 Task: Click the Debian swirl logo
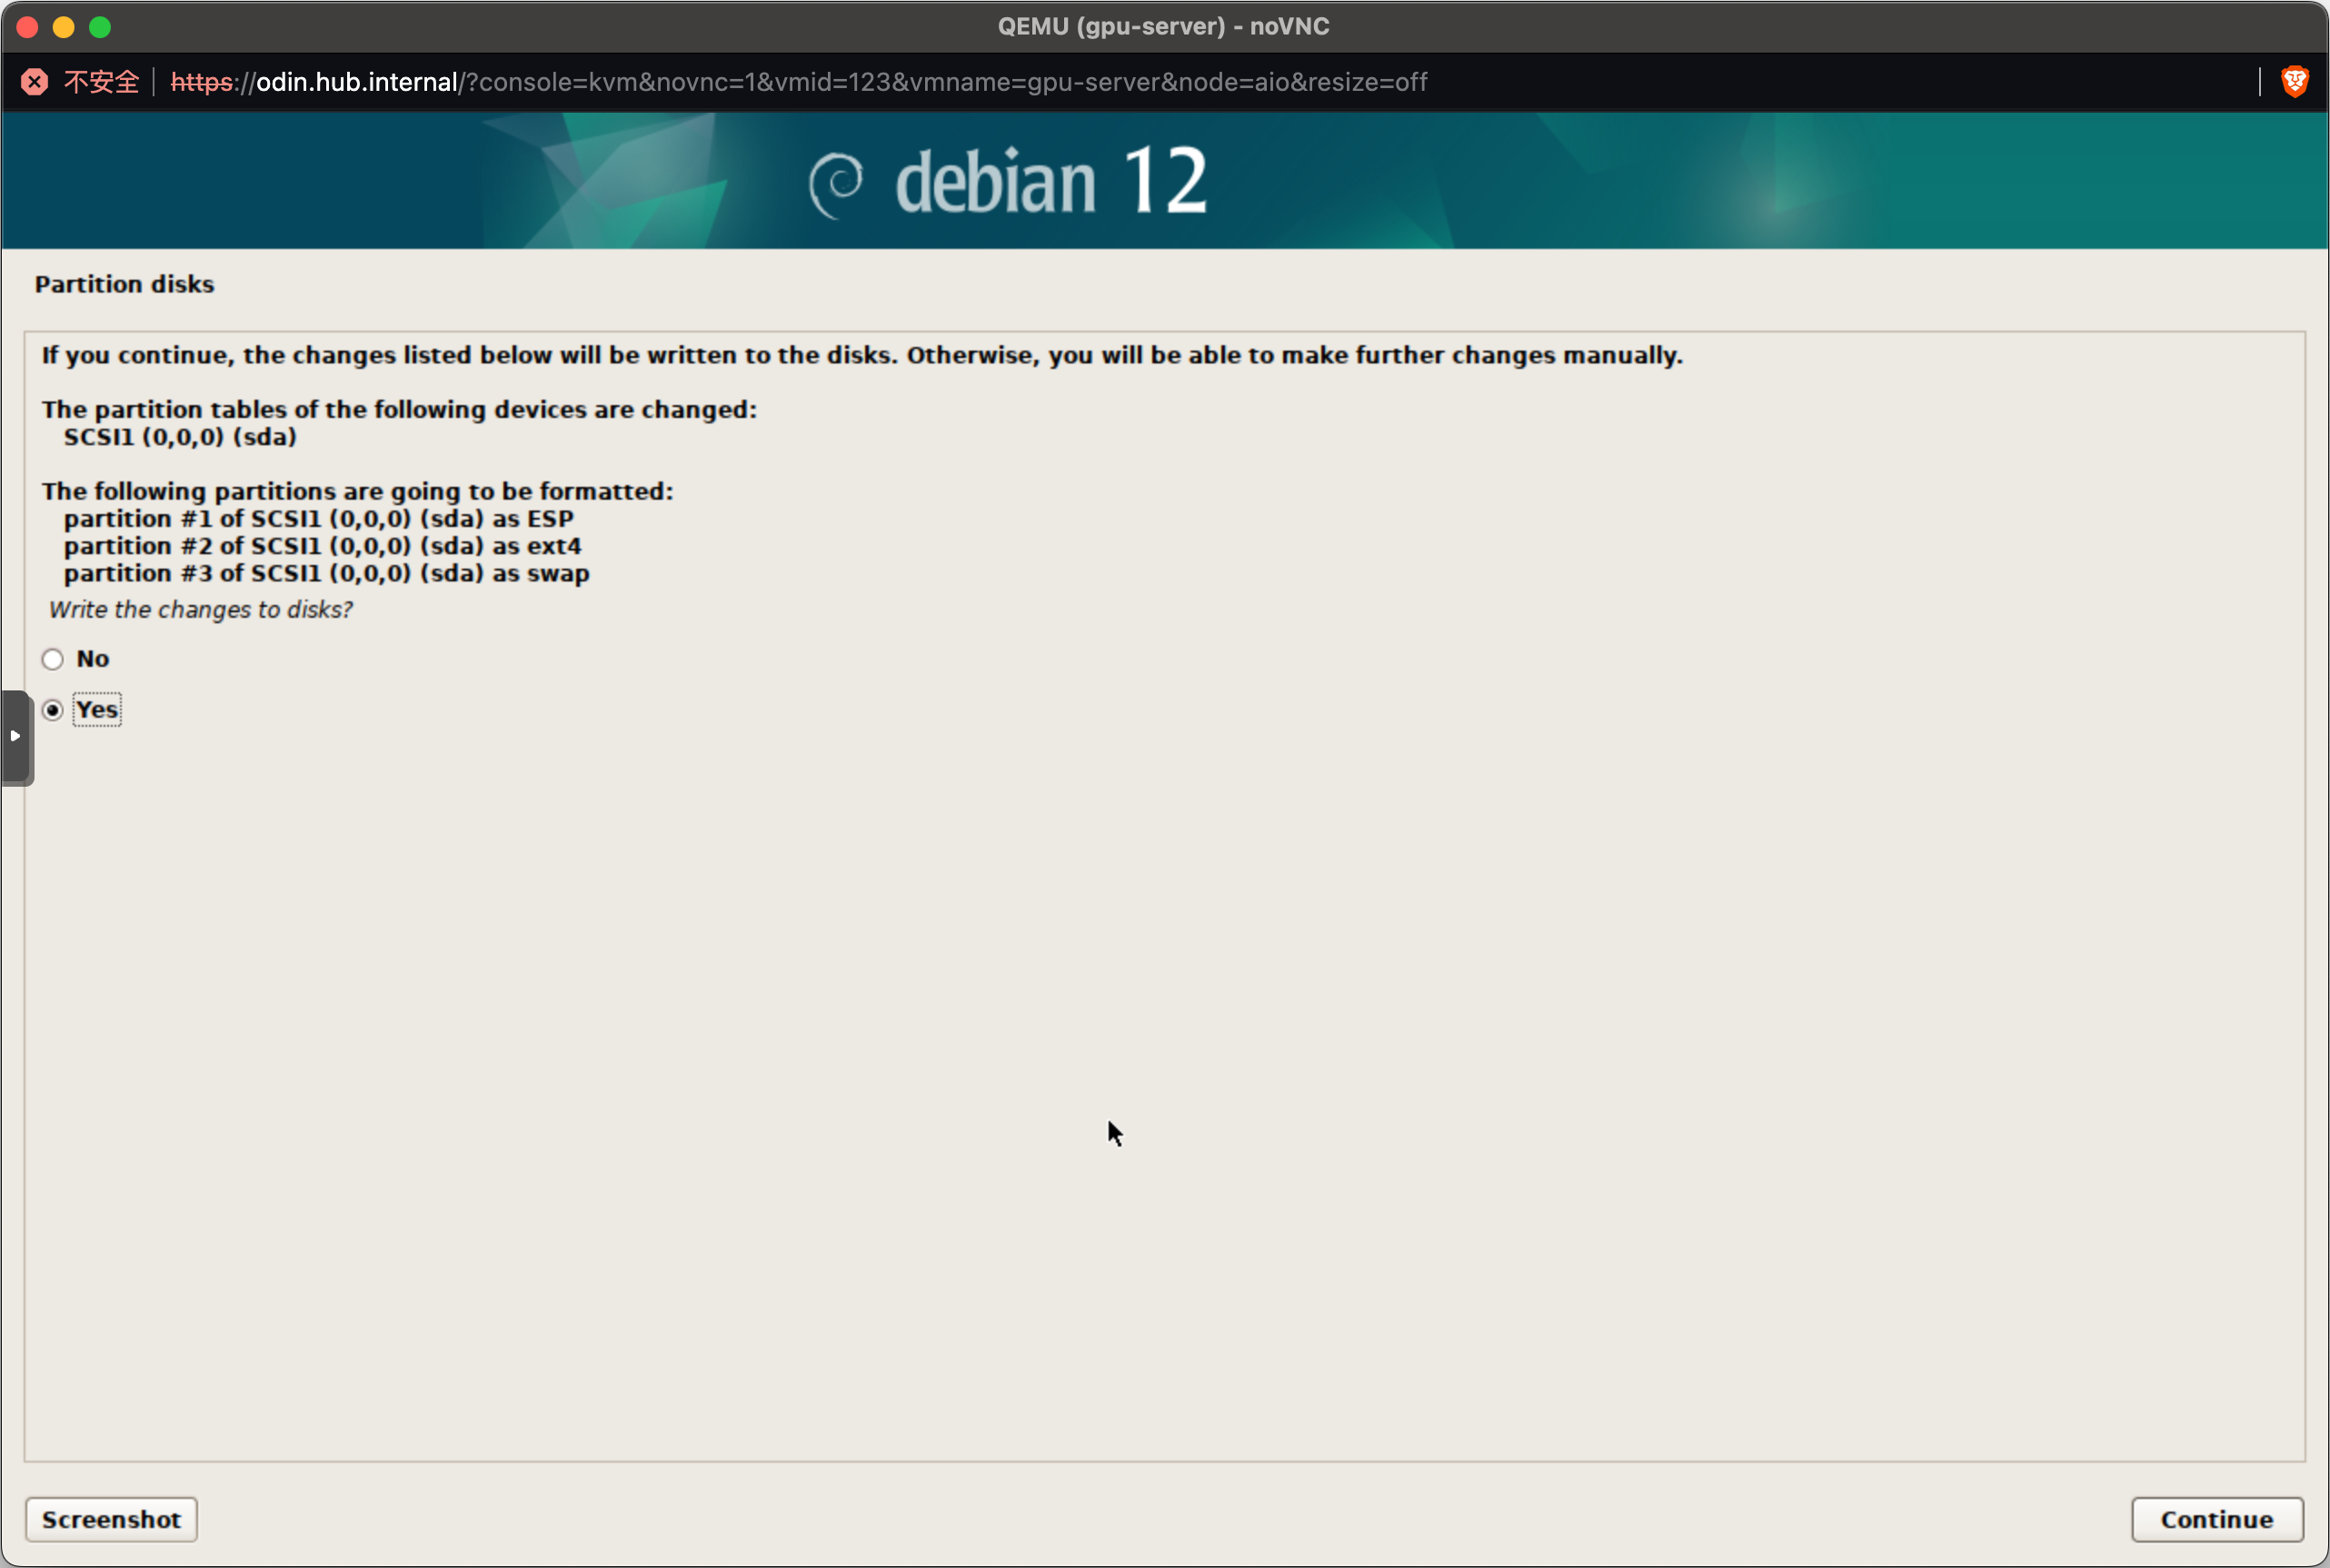coord(836,184)
